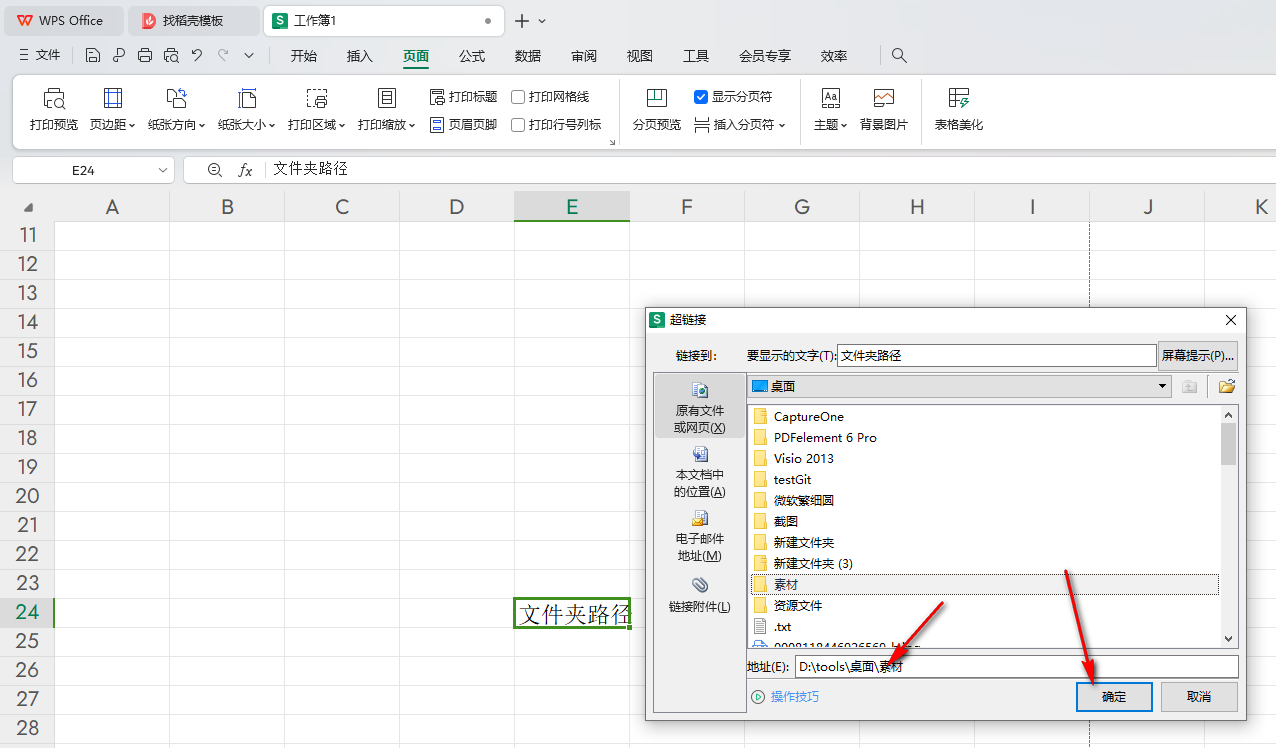Screen dimensions: 1276x748
Task: Click the browse for file folder icon
Action: tap(1227, 386)
